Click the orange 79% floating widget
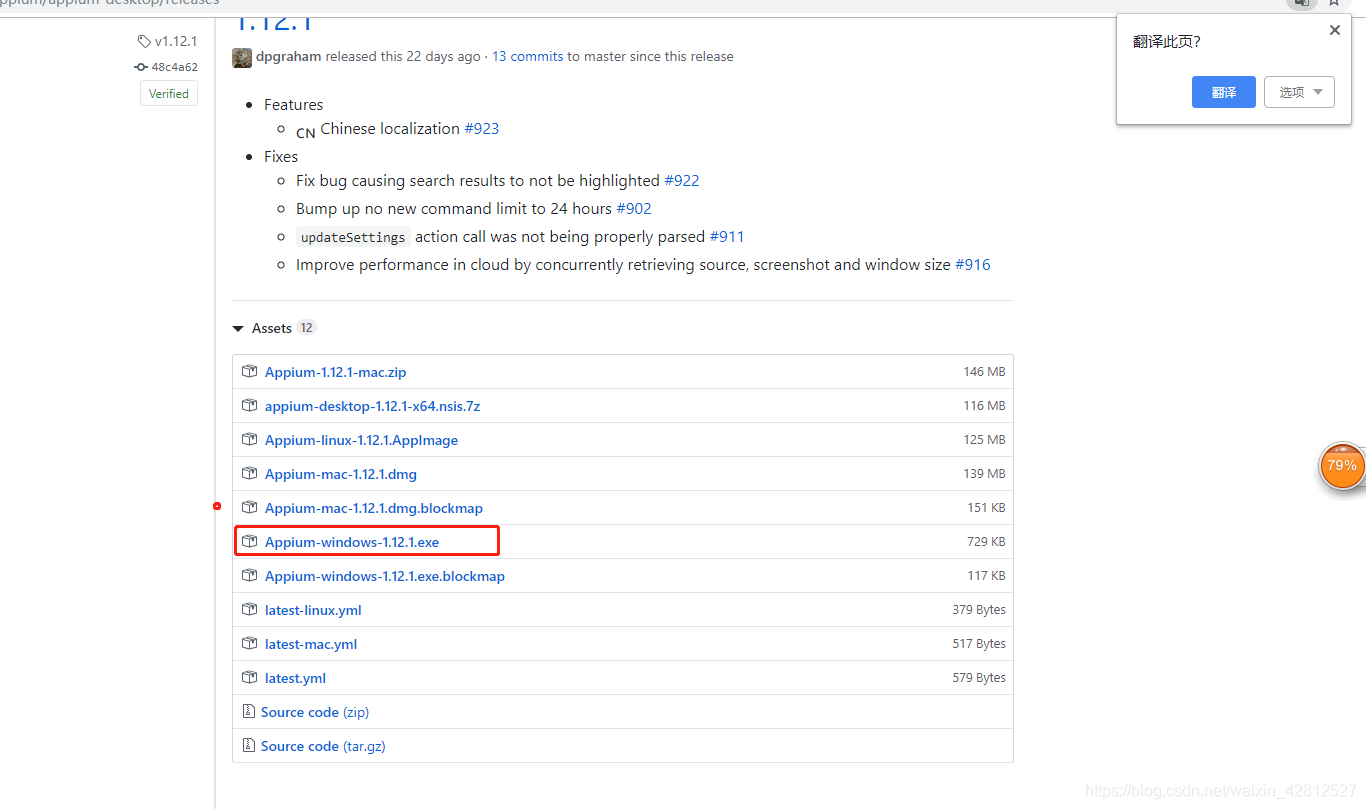 click(1342, 466)
